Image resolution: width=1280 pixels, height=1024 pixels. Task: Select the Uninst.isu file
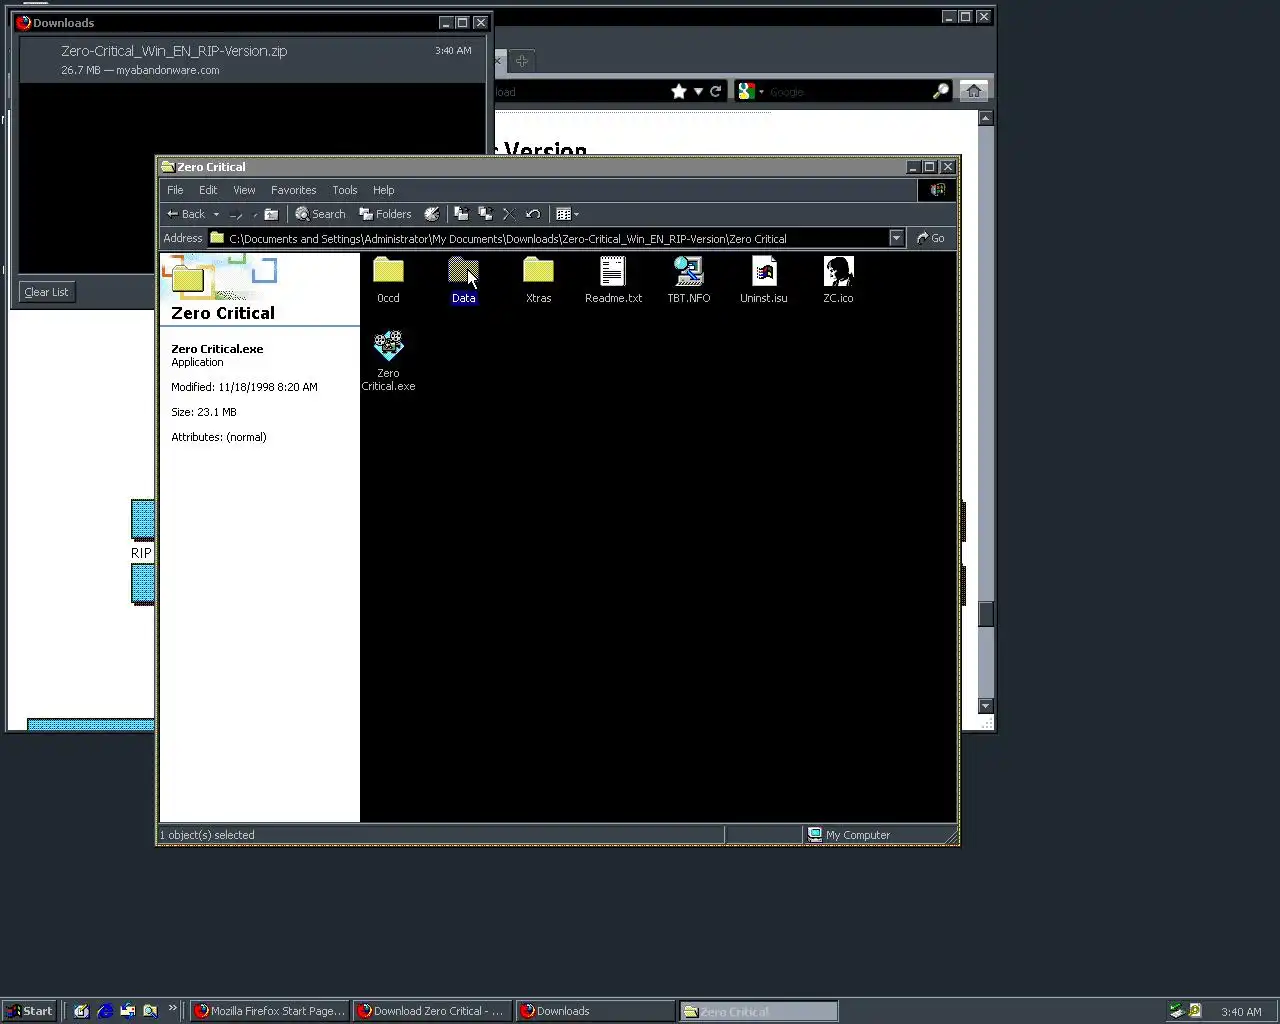[x=763, y=280]
